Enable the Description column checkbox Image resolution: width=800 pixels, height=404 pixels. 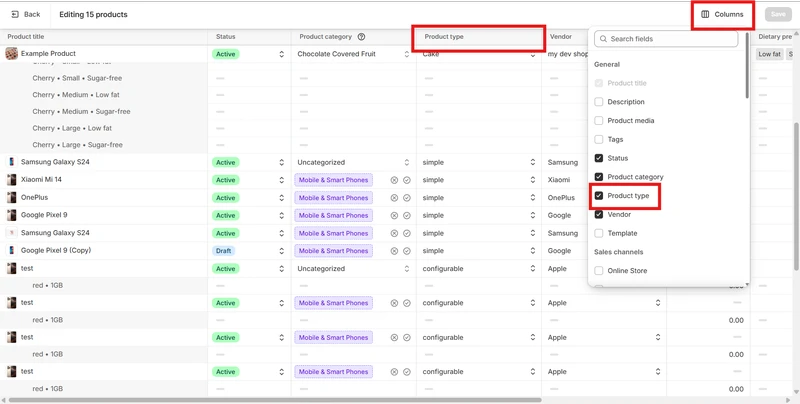[x=599, y=102]
